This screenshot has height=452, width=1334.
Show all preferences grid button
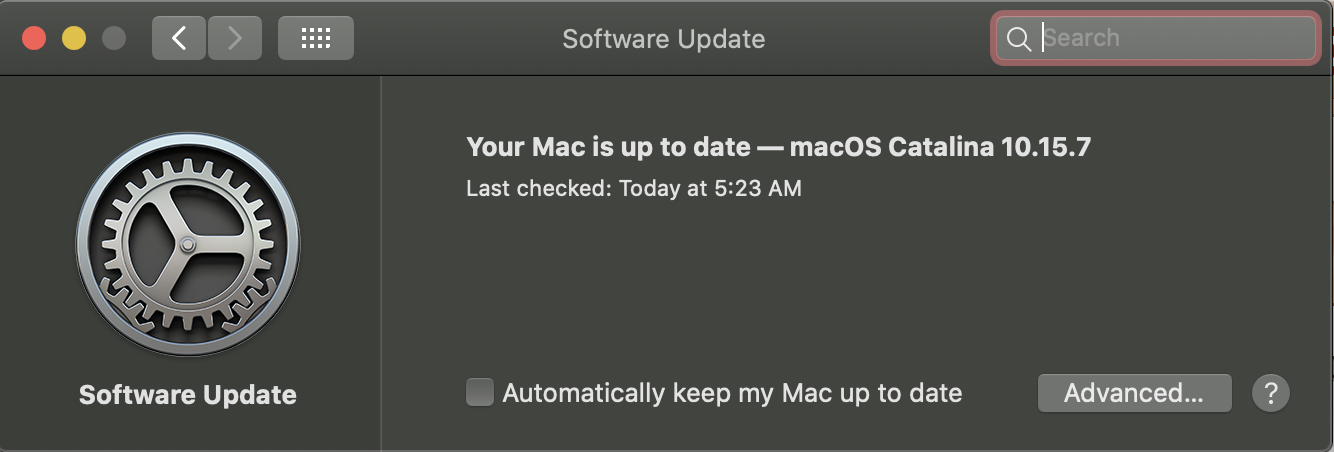pyautogui.click(x=315, y=38)
